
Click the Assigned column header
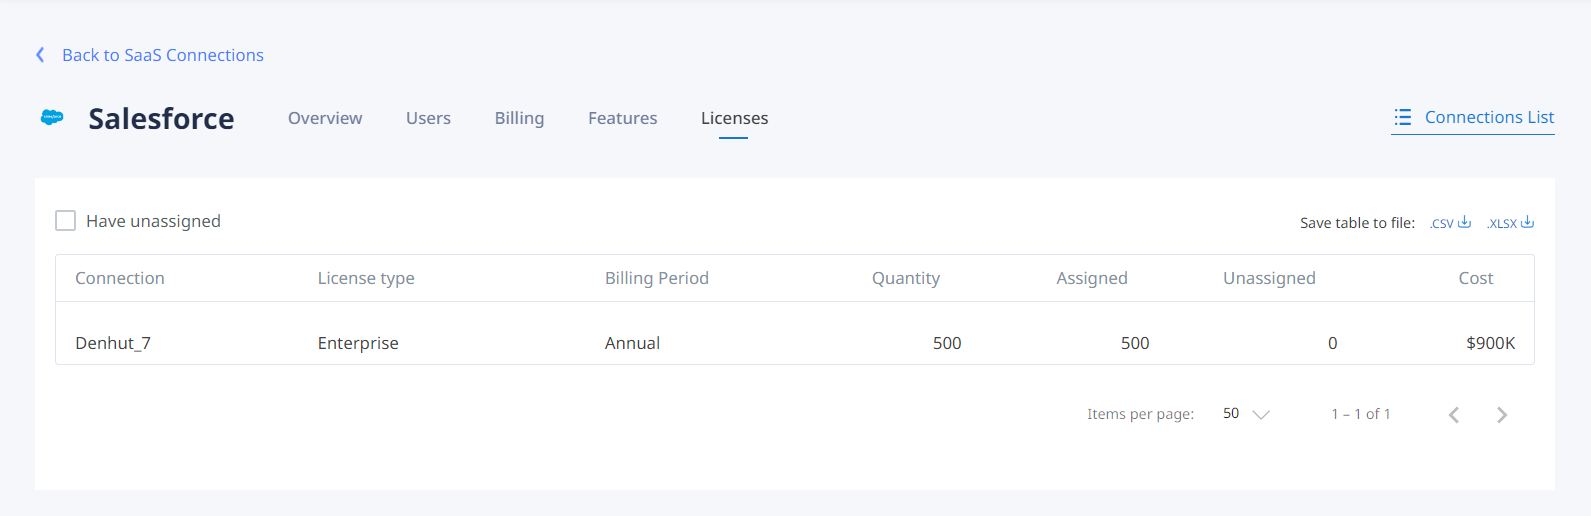coord(1092,278)
